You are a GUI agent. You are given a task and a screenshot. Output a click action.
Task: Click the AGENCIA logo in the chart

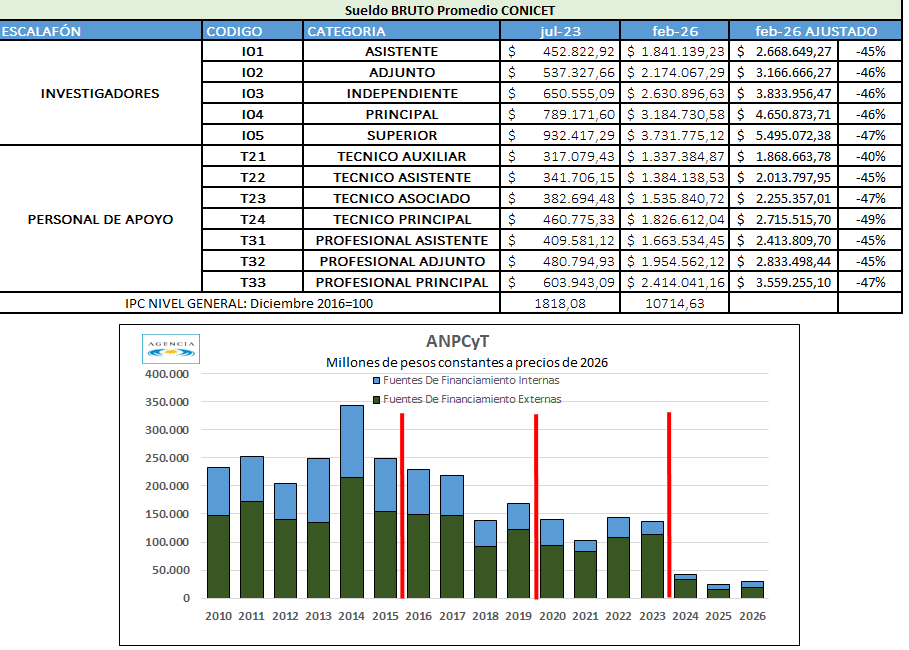[171, 349]
